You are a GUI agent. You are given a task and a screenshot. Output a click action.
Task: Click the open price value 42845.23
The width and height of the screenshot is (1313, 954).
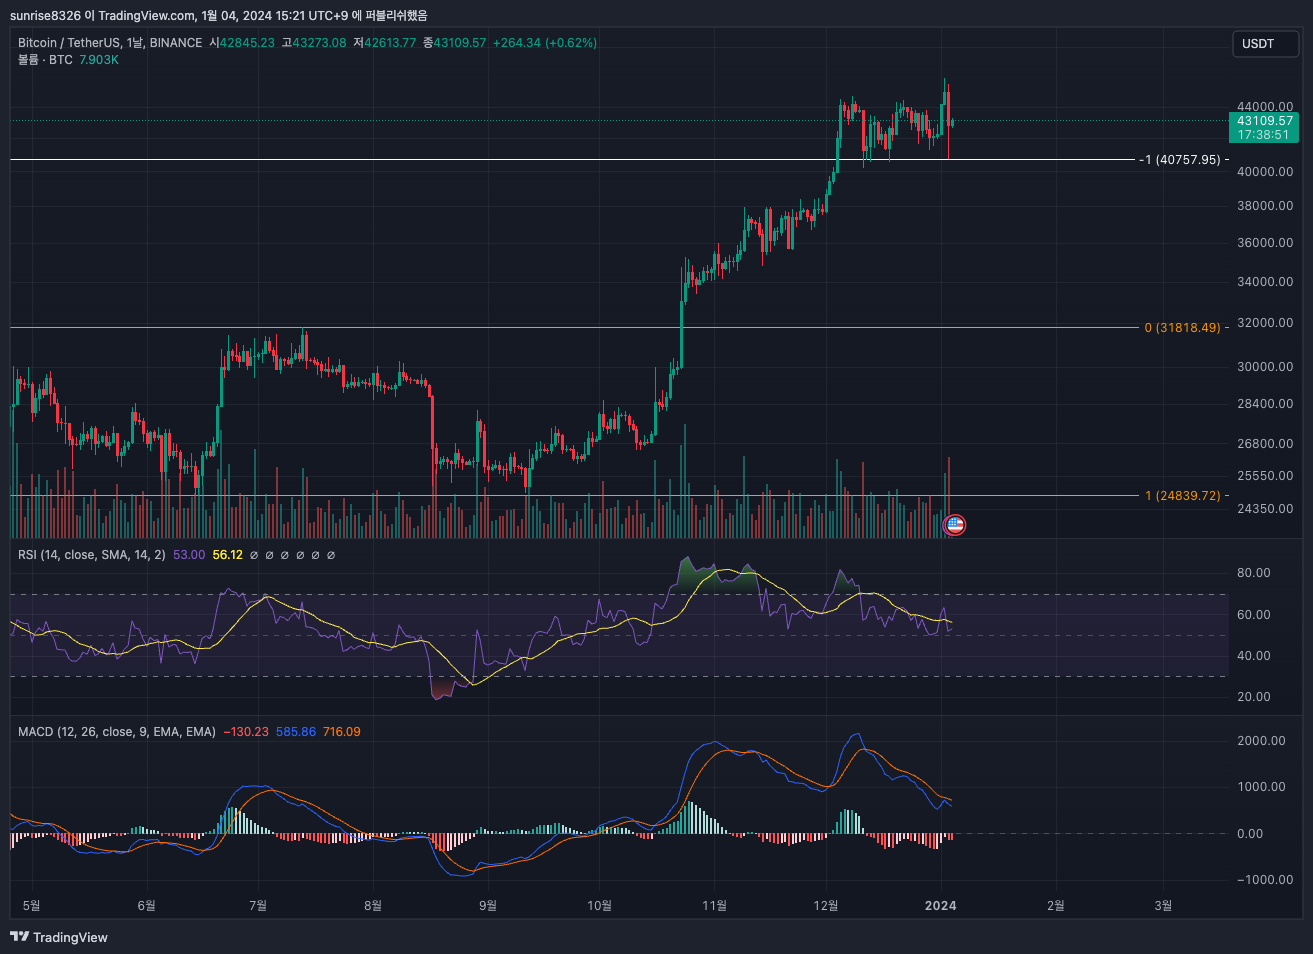(x=247, y=43)
